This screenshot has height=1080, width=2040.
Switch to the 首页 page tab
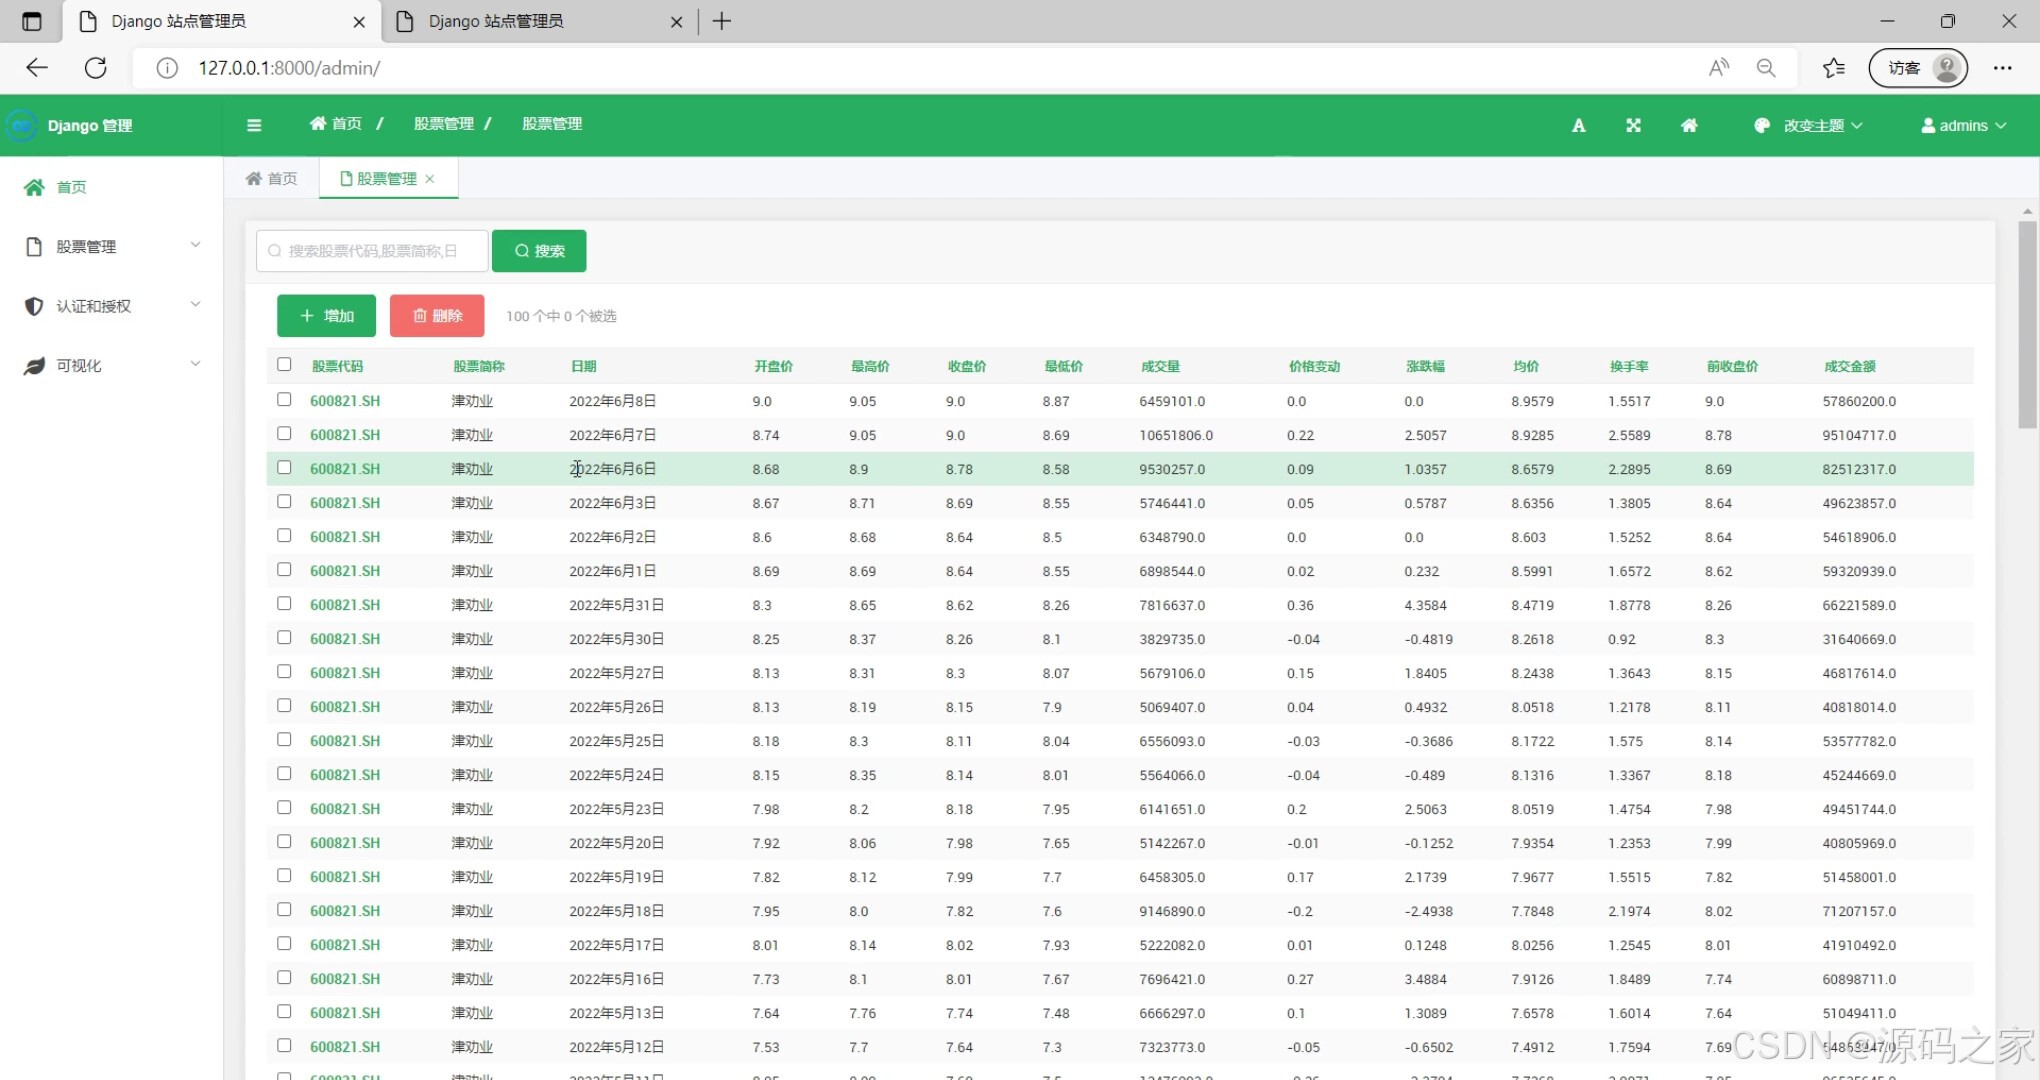click(272, 179)
